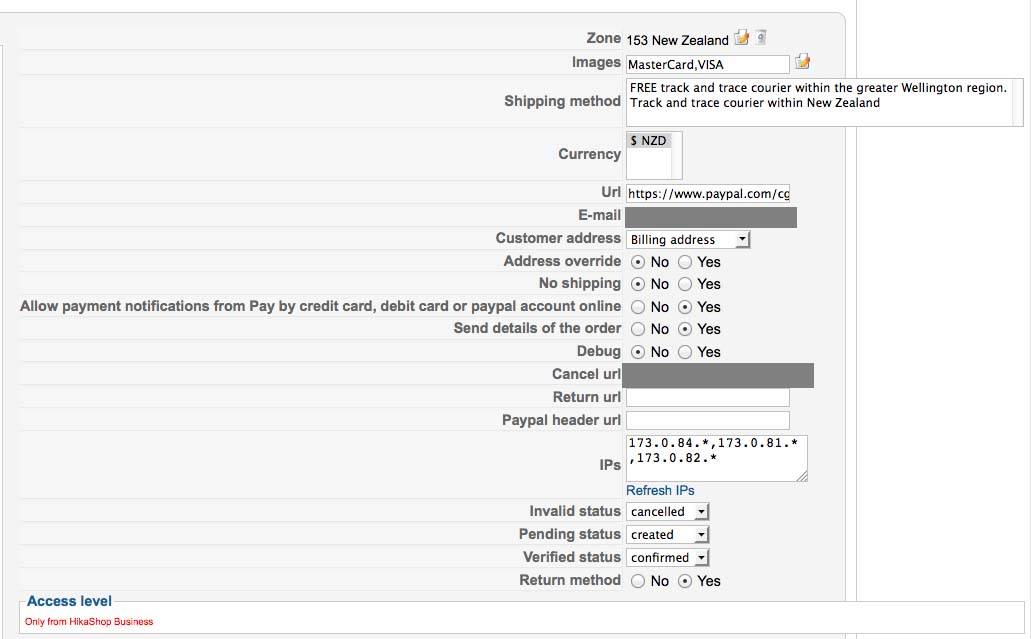Click the Shipping method text area
The image size is (1031, 639).
(825, 103)
